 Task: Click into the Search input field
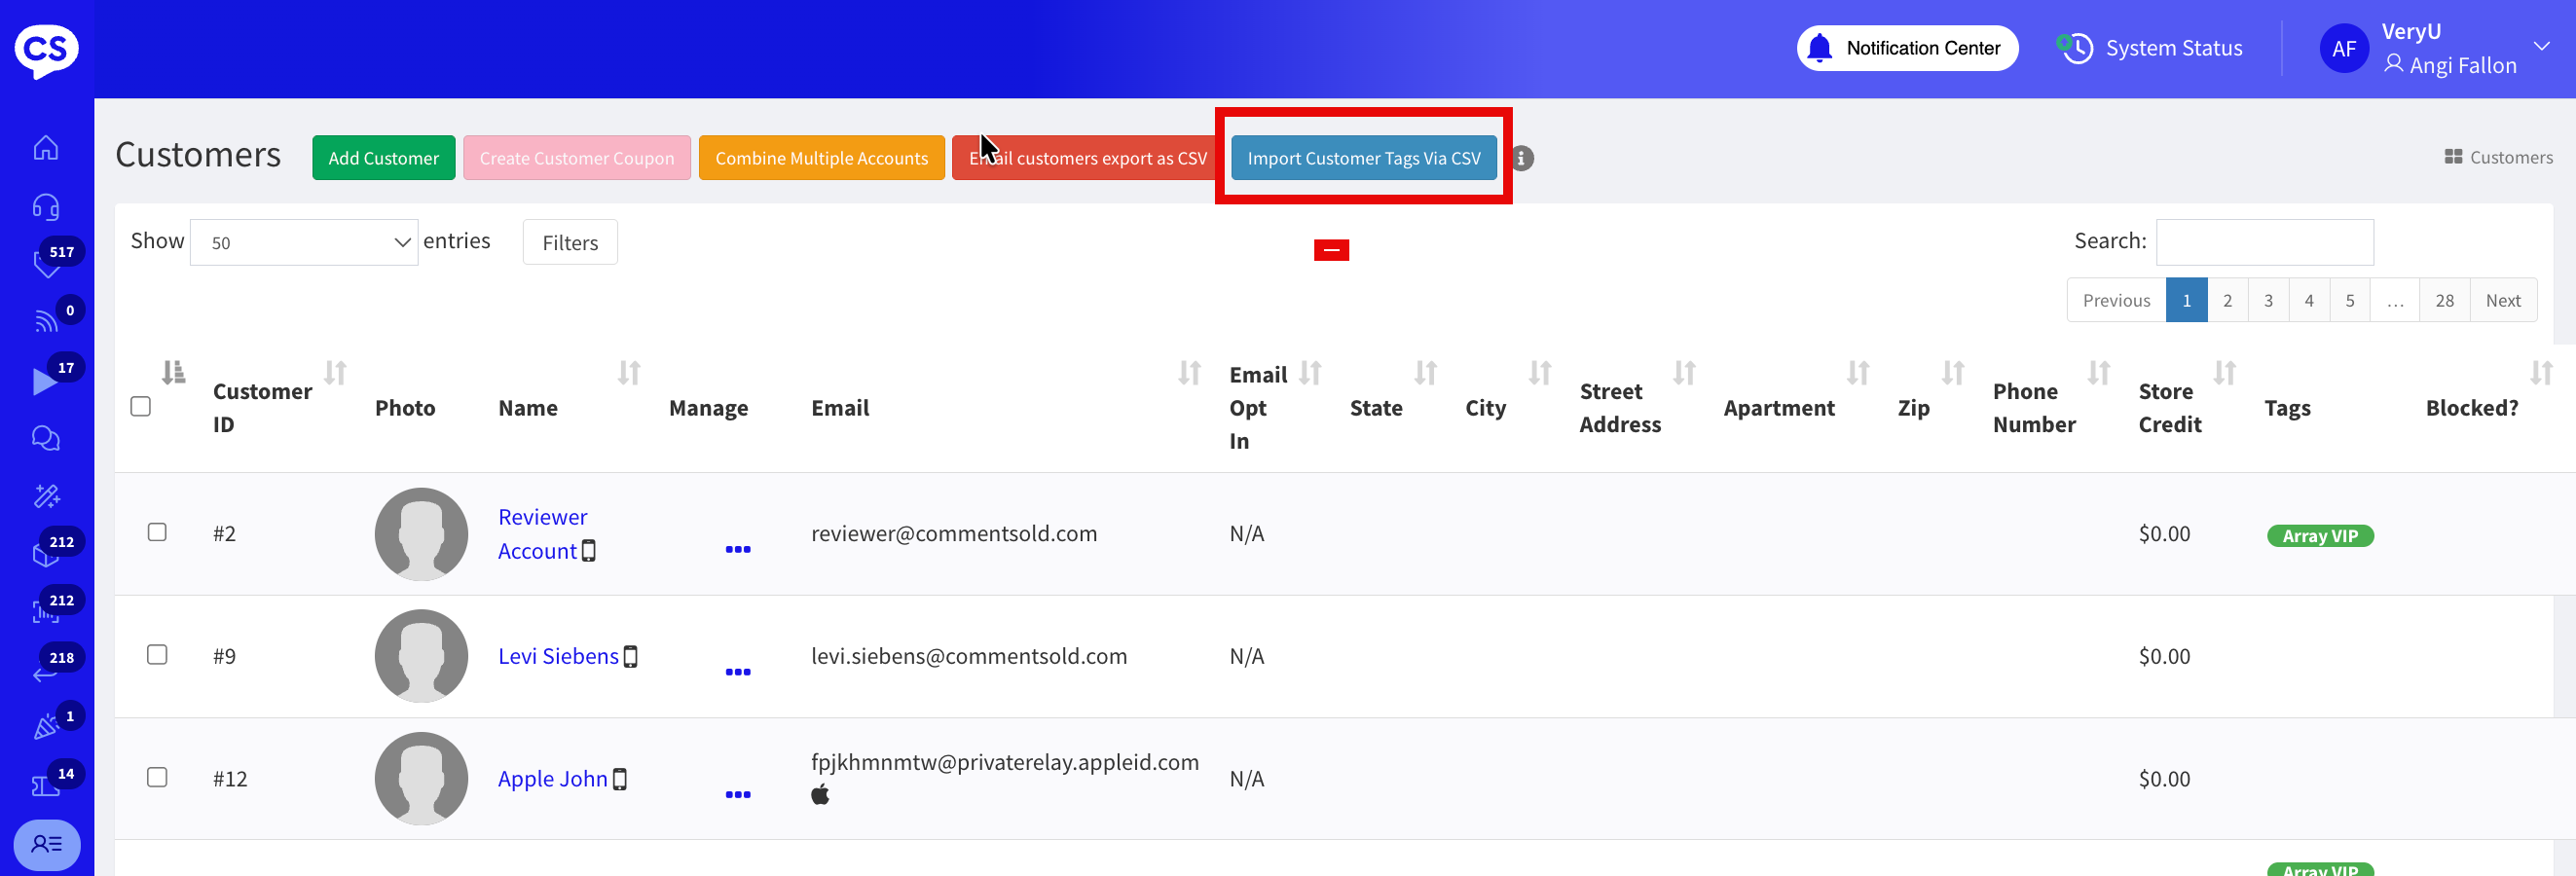click(x=2264, y=242)
